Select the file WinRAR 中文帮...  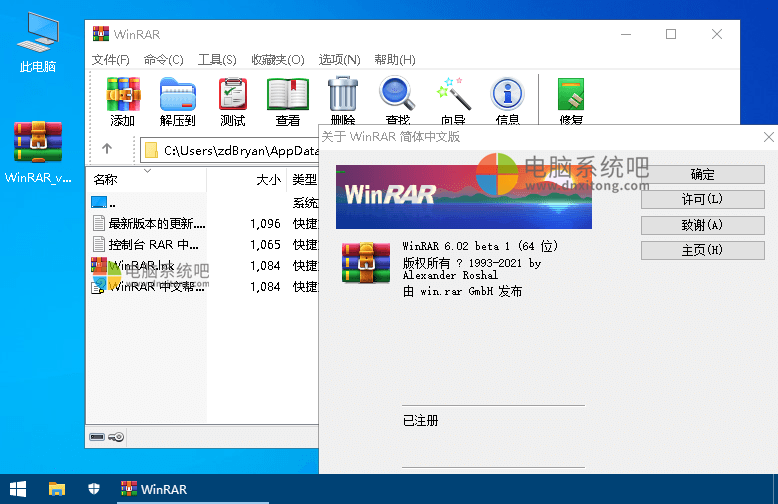[204, 286]
